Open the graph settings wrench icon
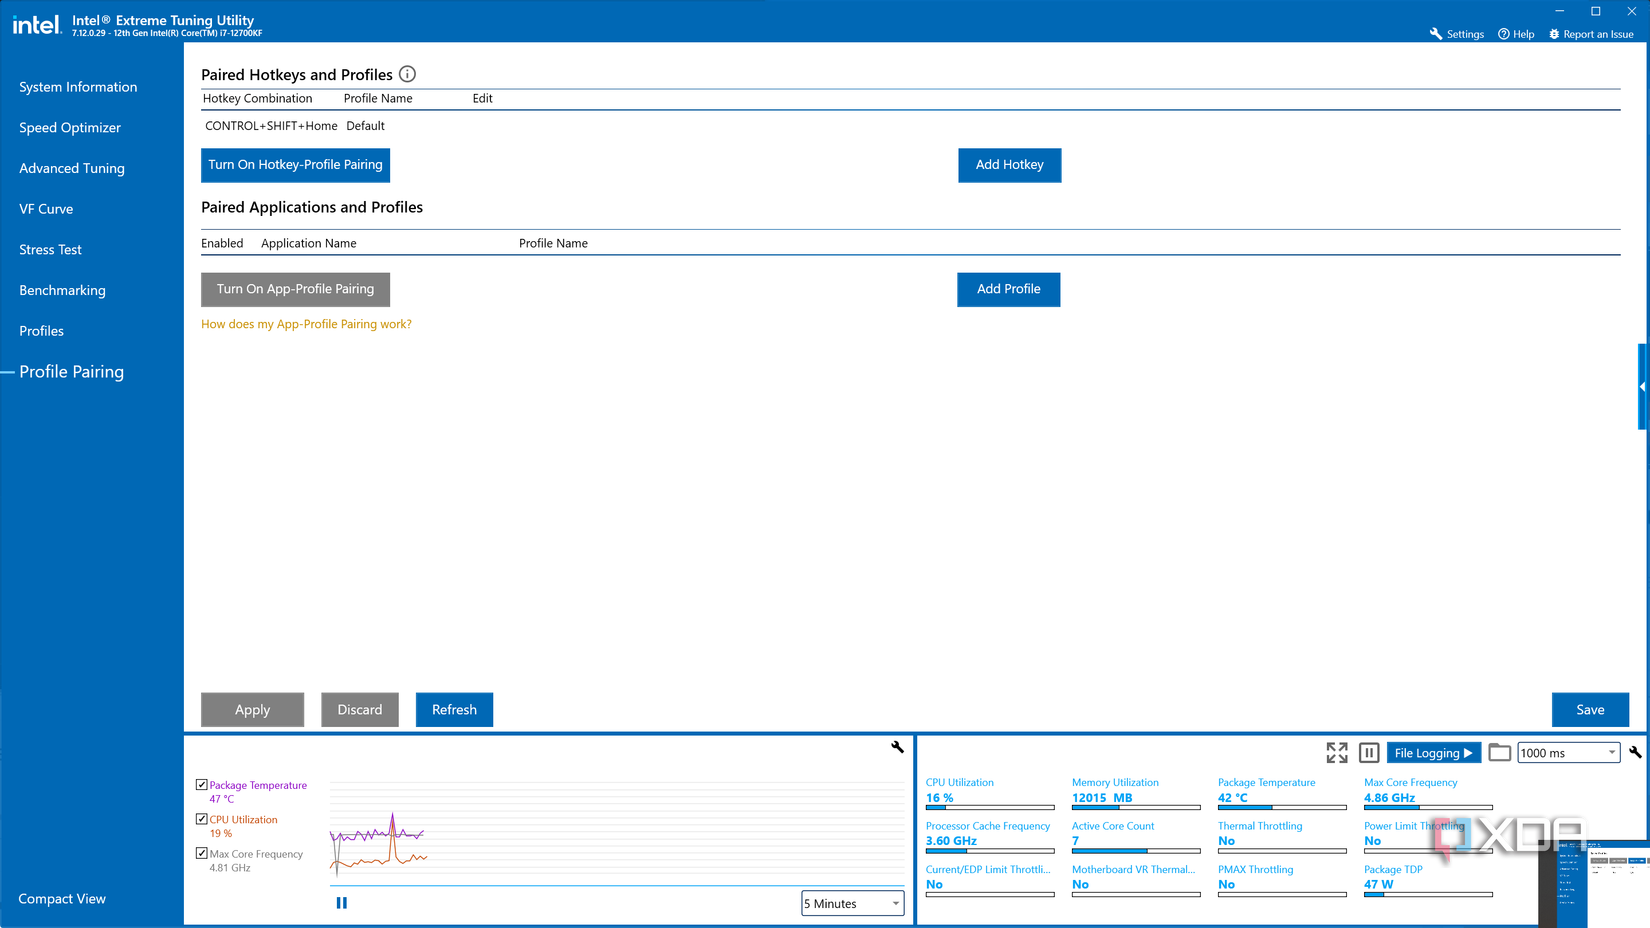 (897, 747)
